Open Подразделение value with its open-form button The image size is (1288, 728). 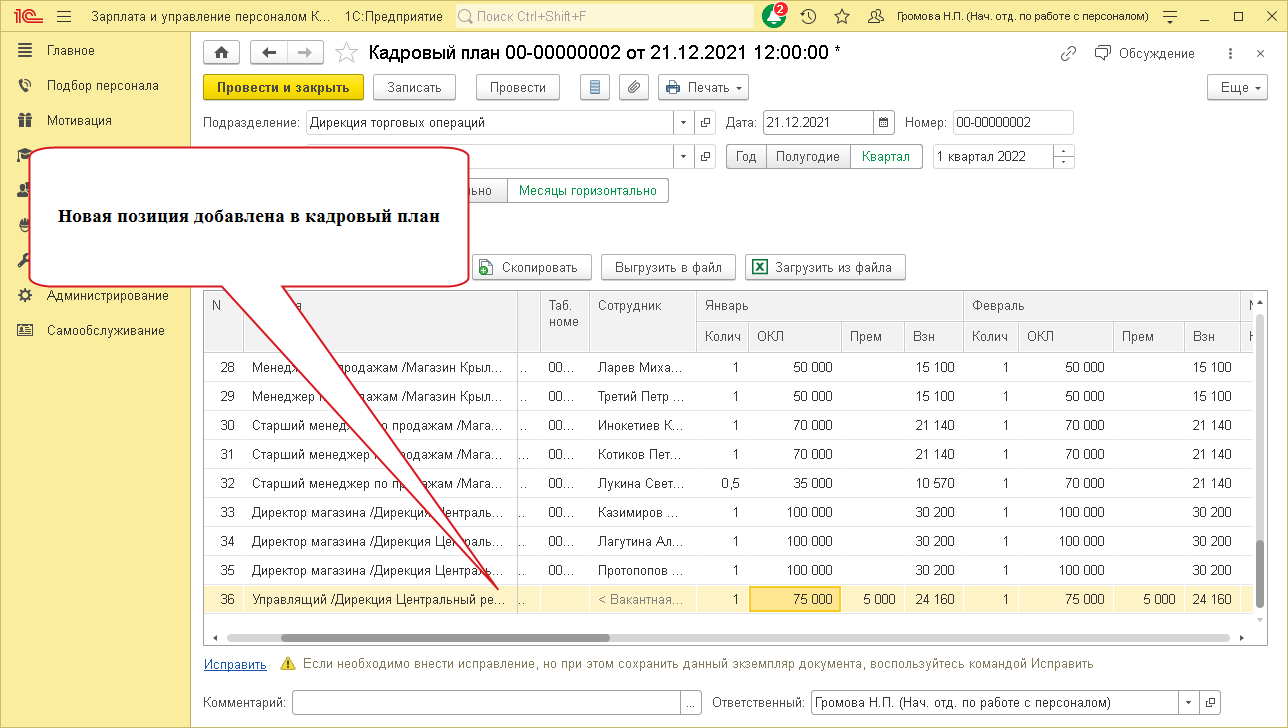click(x=706, y=123)
